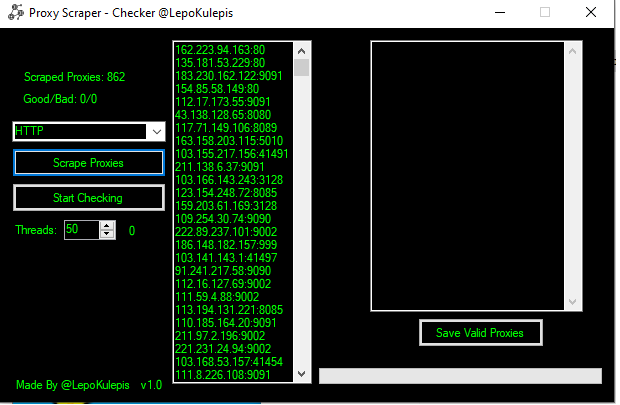Click the Proxy Scraper app icon in title bar
This screenshot has width=620, height=405.
coord(13,13)
